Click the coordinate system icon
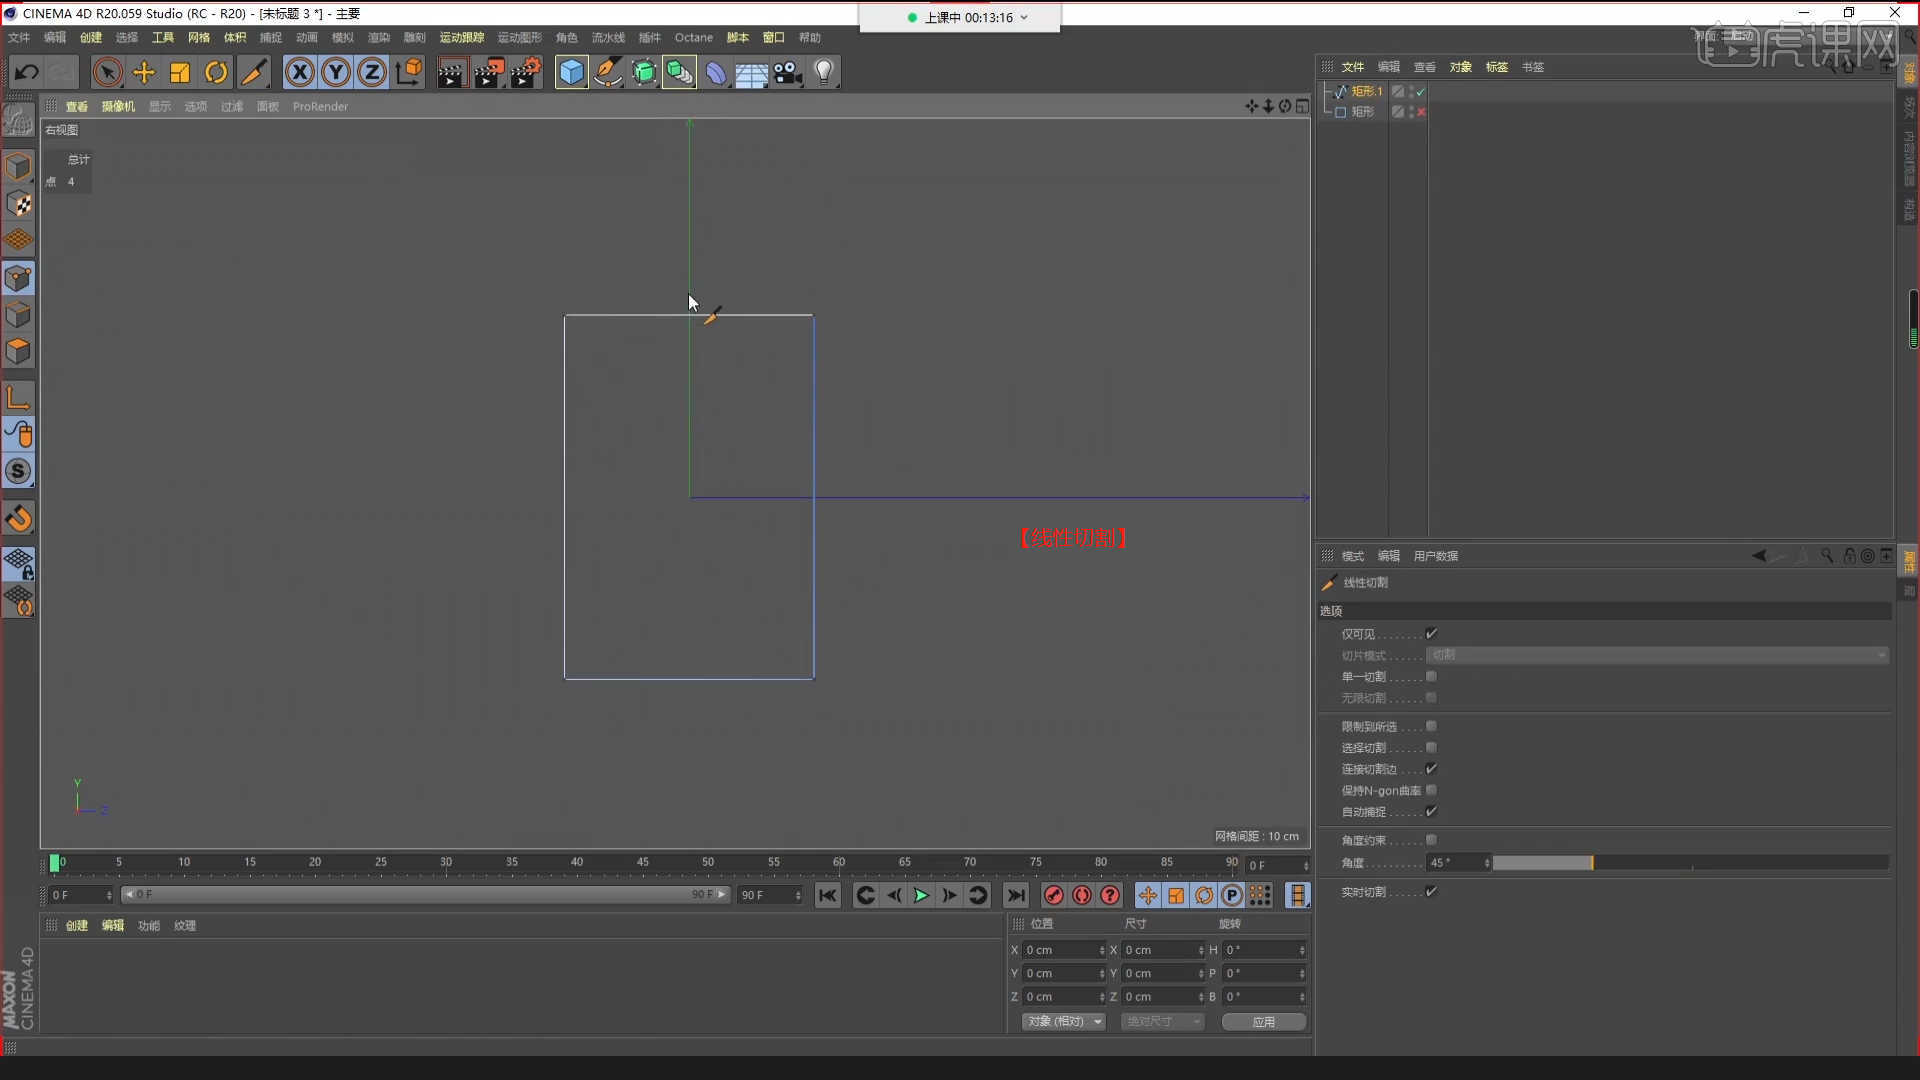 click(x=409, y=72)
